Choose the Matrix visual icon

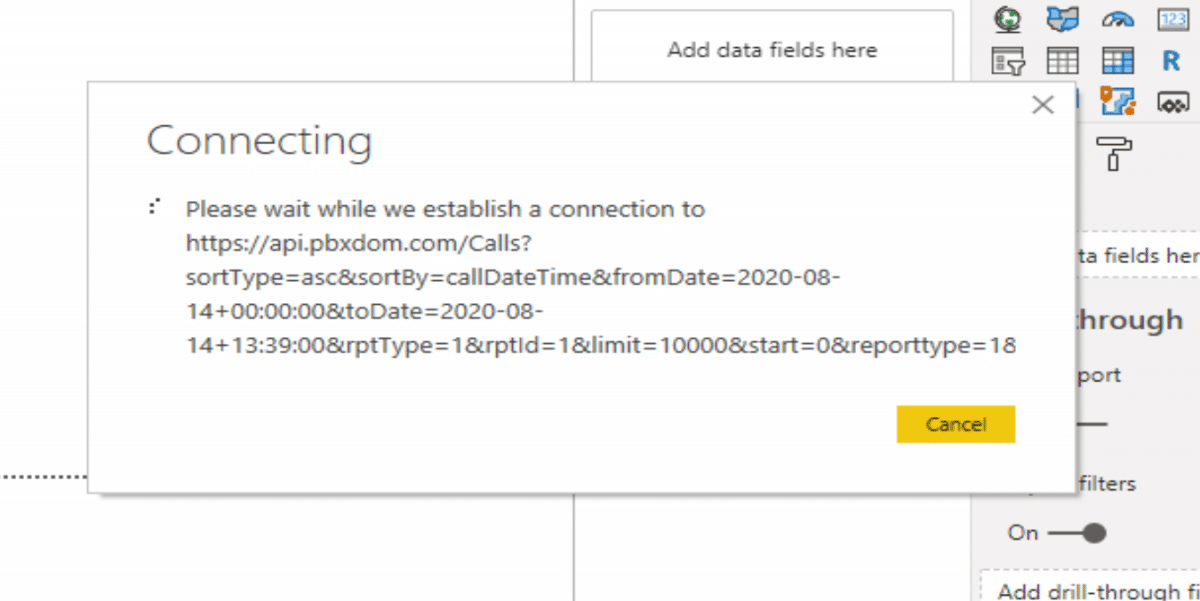[x=1117, y=61]
